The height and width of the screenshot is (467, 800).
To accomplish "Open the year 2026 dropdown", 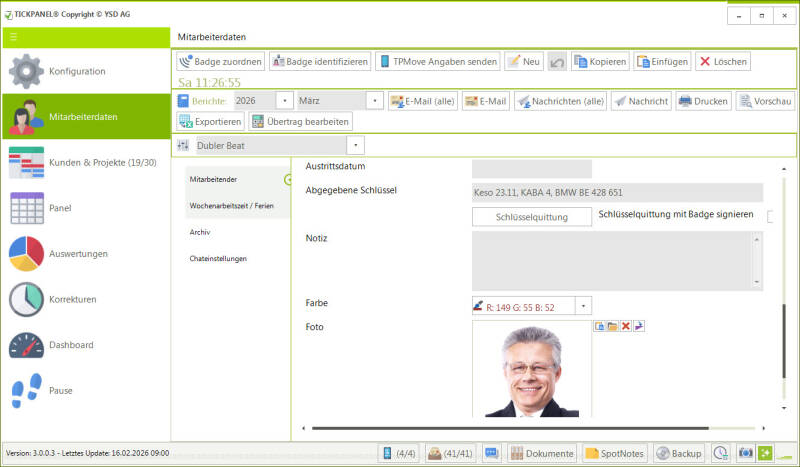I will click(x=285, y=101).
